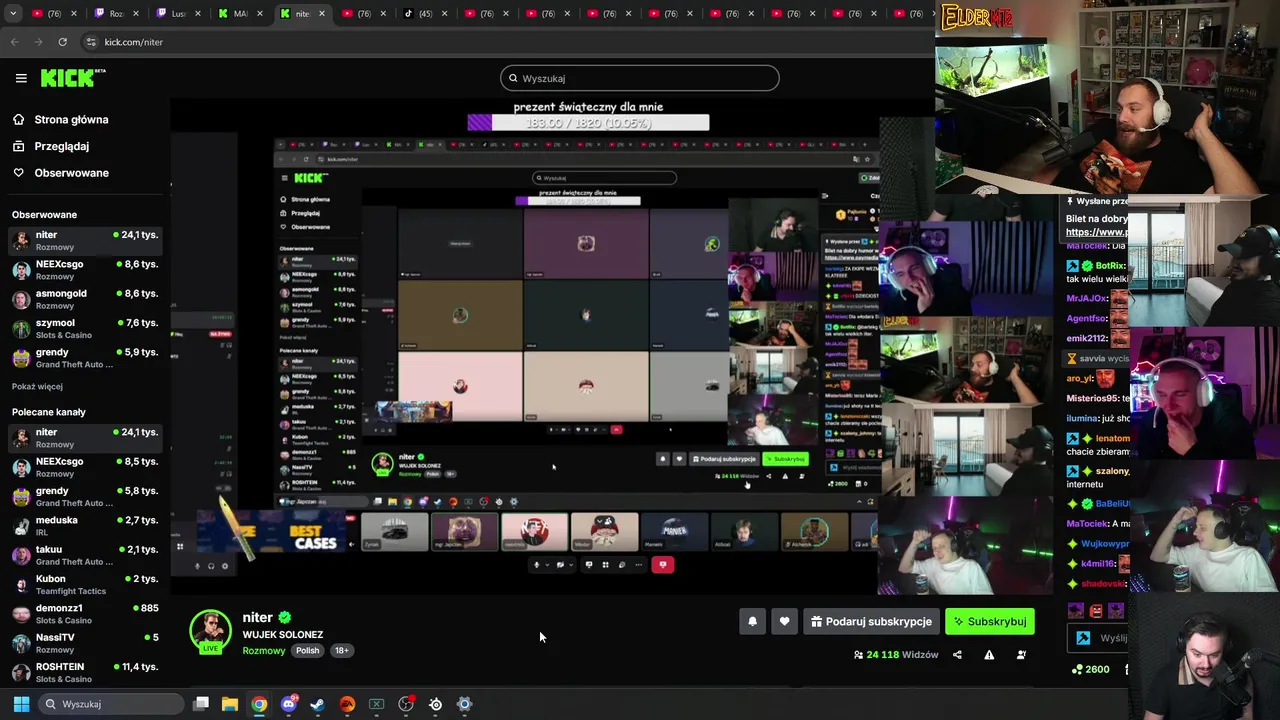The image size is (1280, 720).
Task: Click the 18+ tag
Action: click(x=341, y=651)
